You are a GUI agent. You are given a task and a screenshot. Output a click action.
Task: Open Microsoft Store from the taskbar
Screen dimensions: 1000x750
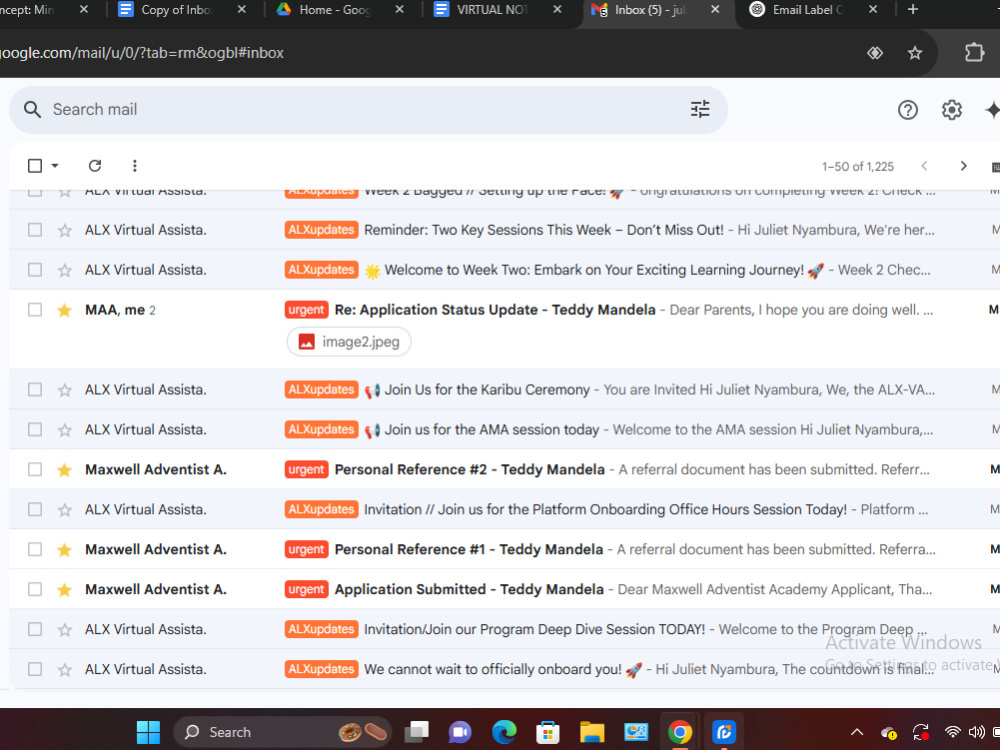pos(548,732)
